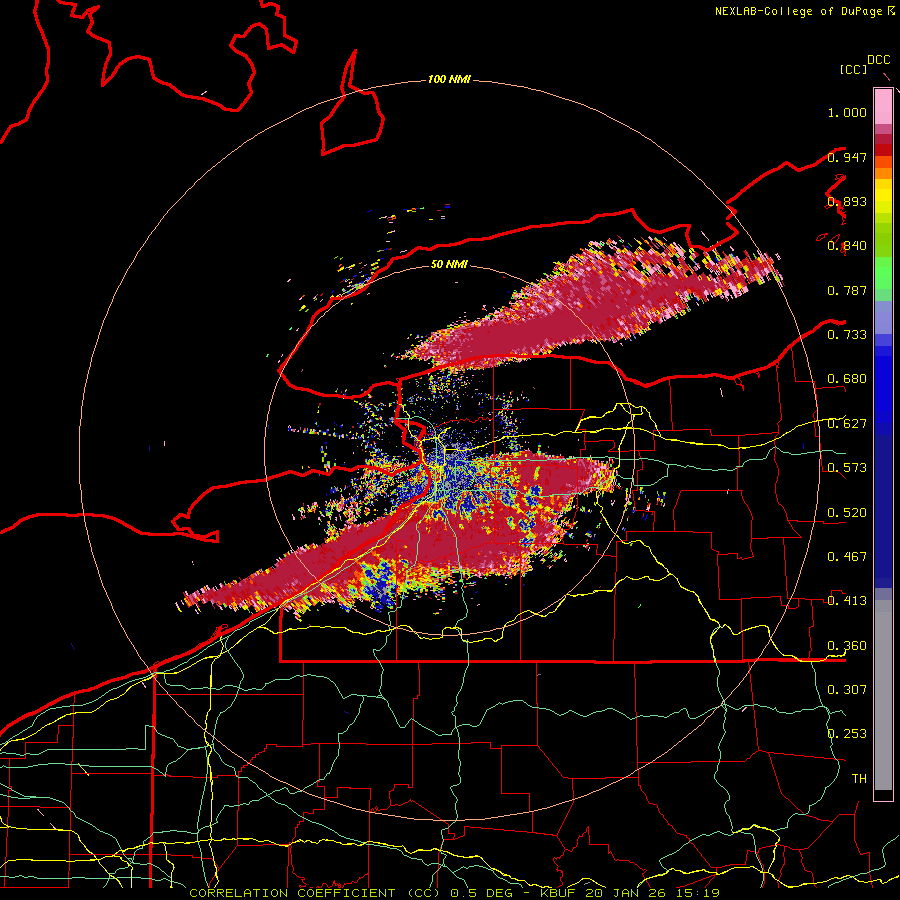This screenshot has width=900, height=900.
Task: Select the 0.360 scale value
Action: pos(847,646)
